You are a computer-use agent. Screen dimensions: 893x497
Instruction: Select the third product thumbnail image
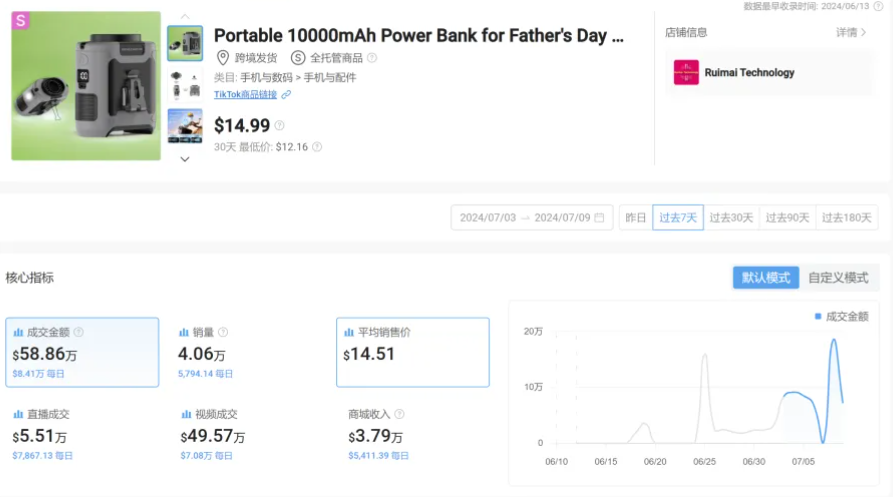point(185,125)
